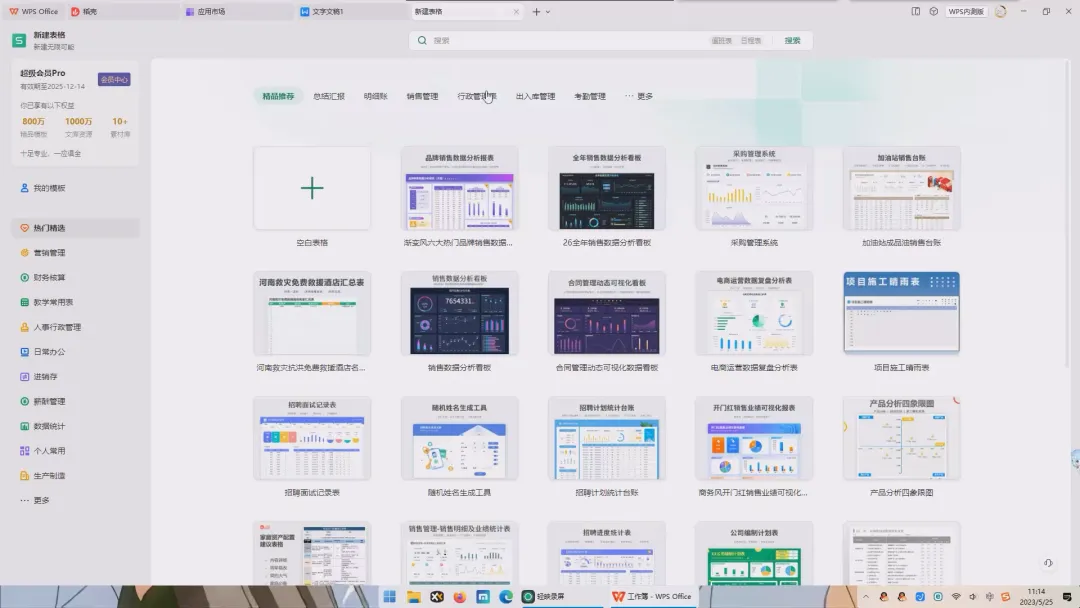Click the taskbar volume icon
The image size is (1080, 608).
pyautogui.click(x=973, y=596)
